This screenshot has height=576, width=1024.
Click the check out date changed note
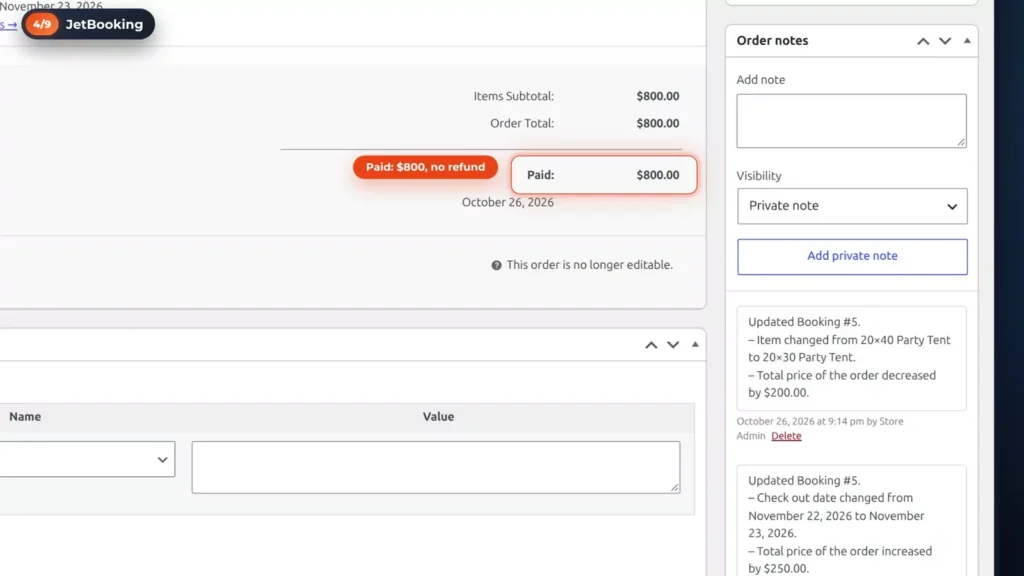[852, 520]
